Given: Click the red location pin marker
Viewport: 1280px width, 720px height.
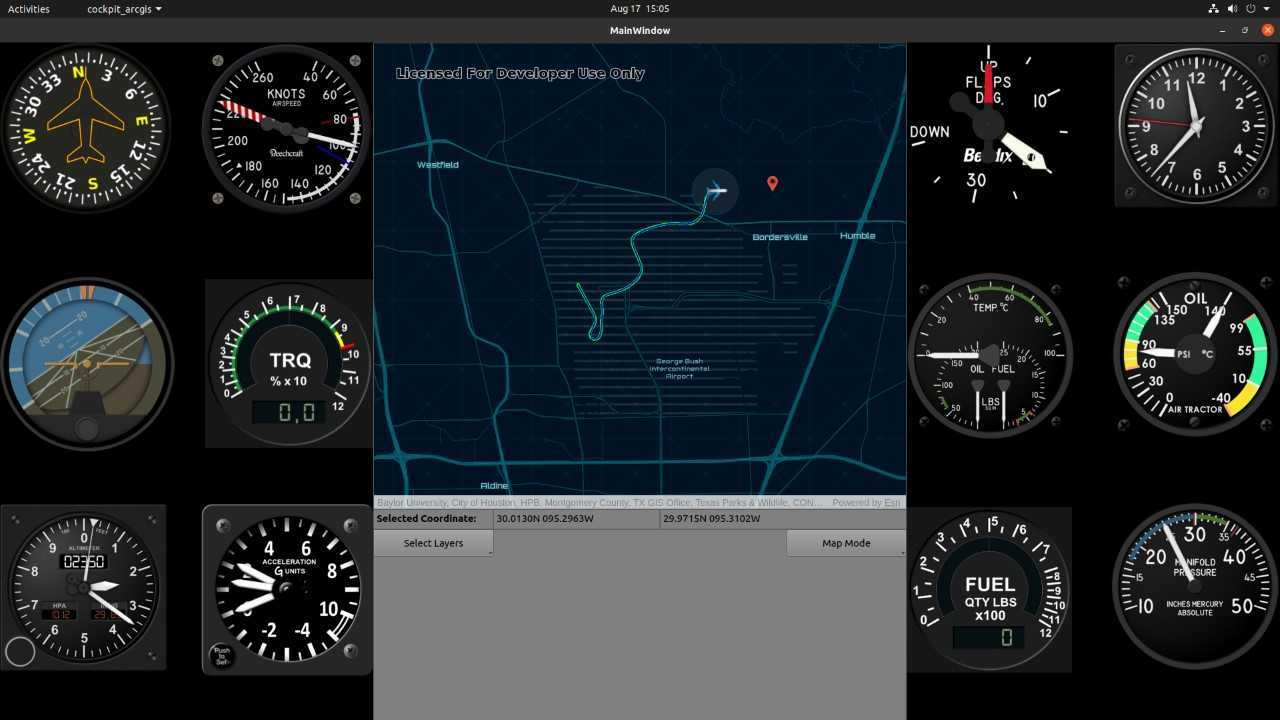Looking at the screenshot, I should pos(772,183).
